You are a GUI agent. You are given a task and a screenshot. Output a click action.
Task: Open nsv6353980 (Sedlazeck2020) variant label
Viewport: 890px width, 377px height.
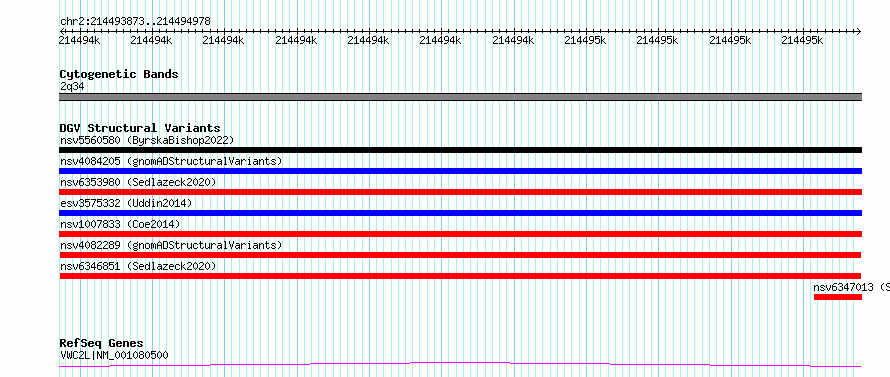[x=138, y=182]
